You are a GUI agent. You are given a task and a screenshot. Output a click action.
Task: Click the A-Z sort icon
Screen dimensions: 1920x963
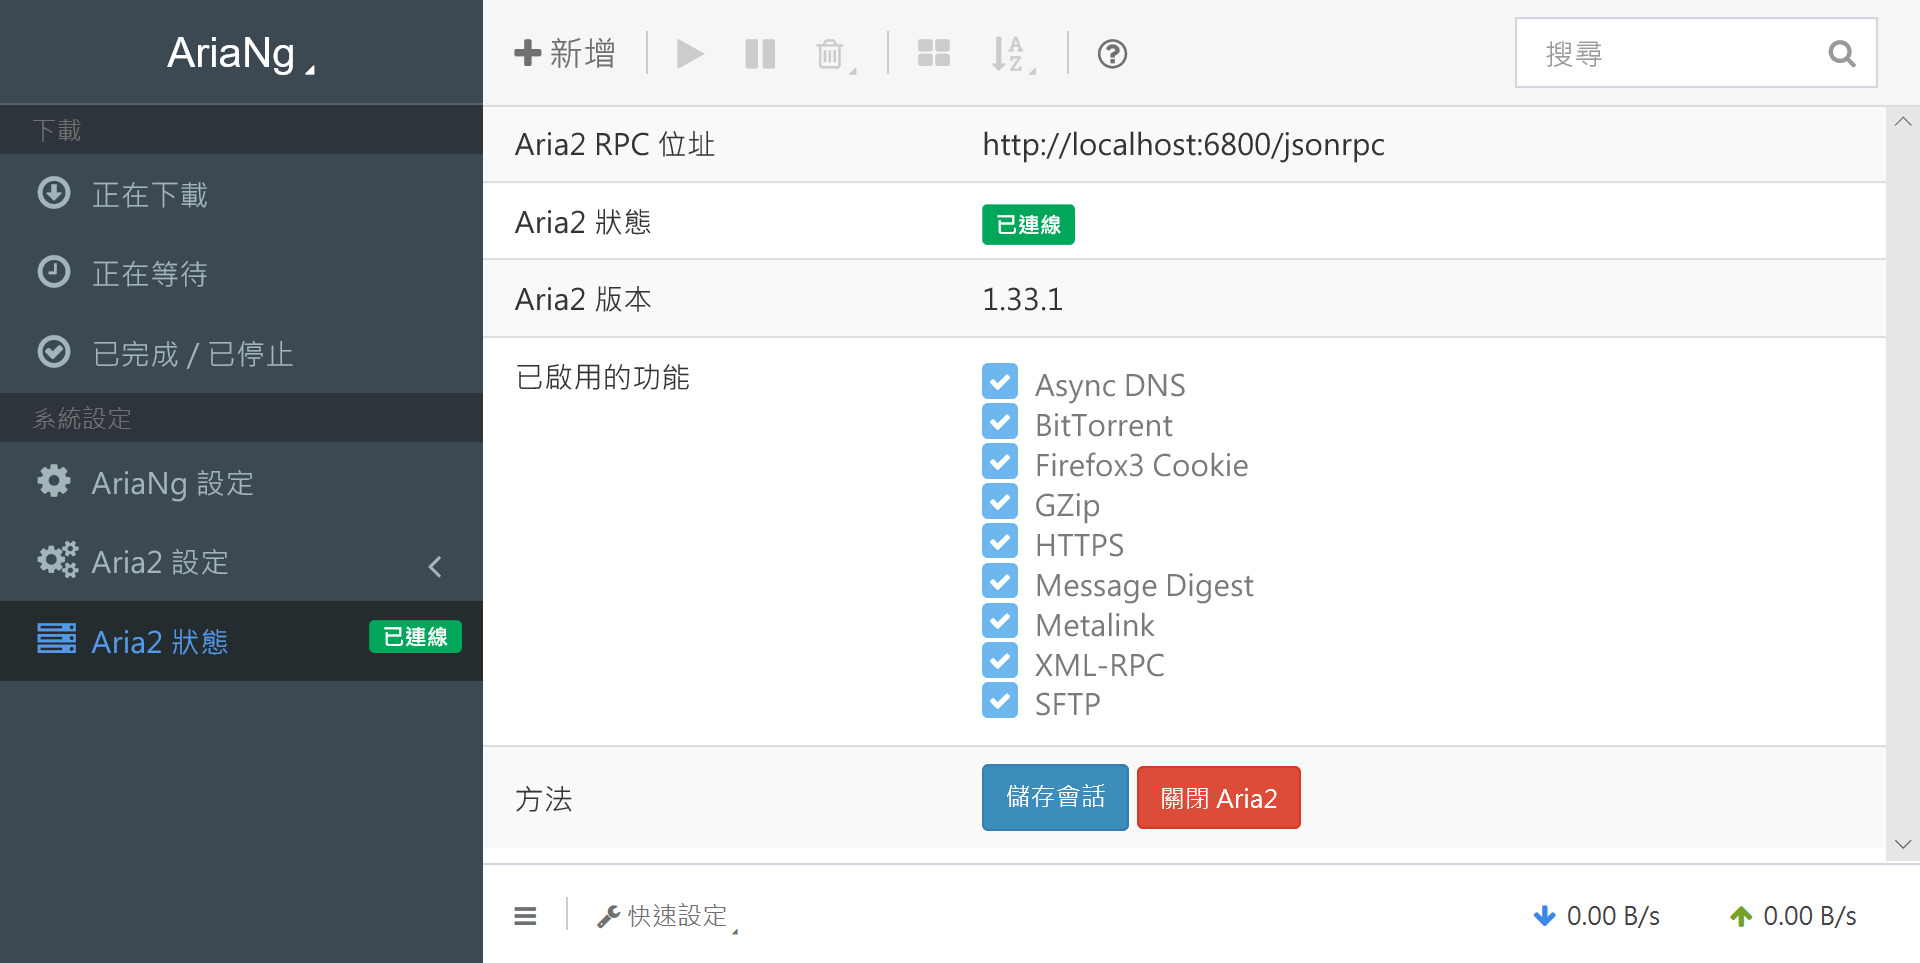point(1008,53)
